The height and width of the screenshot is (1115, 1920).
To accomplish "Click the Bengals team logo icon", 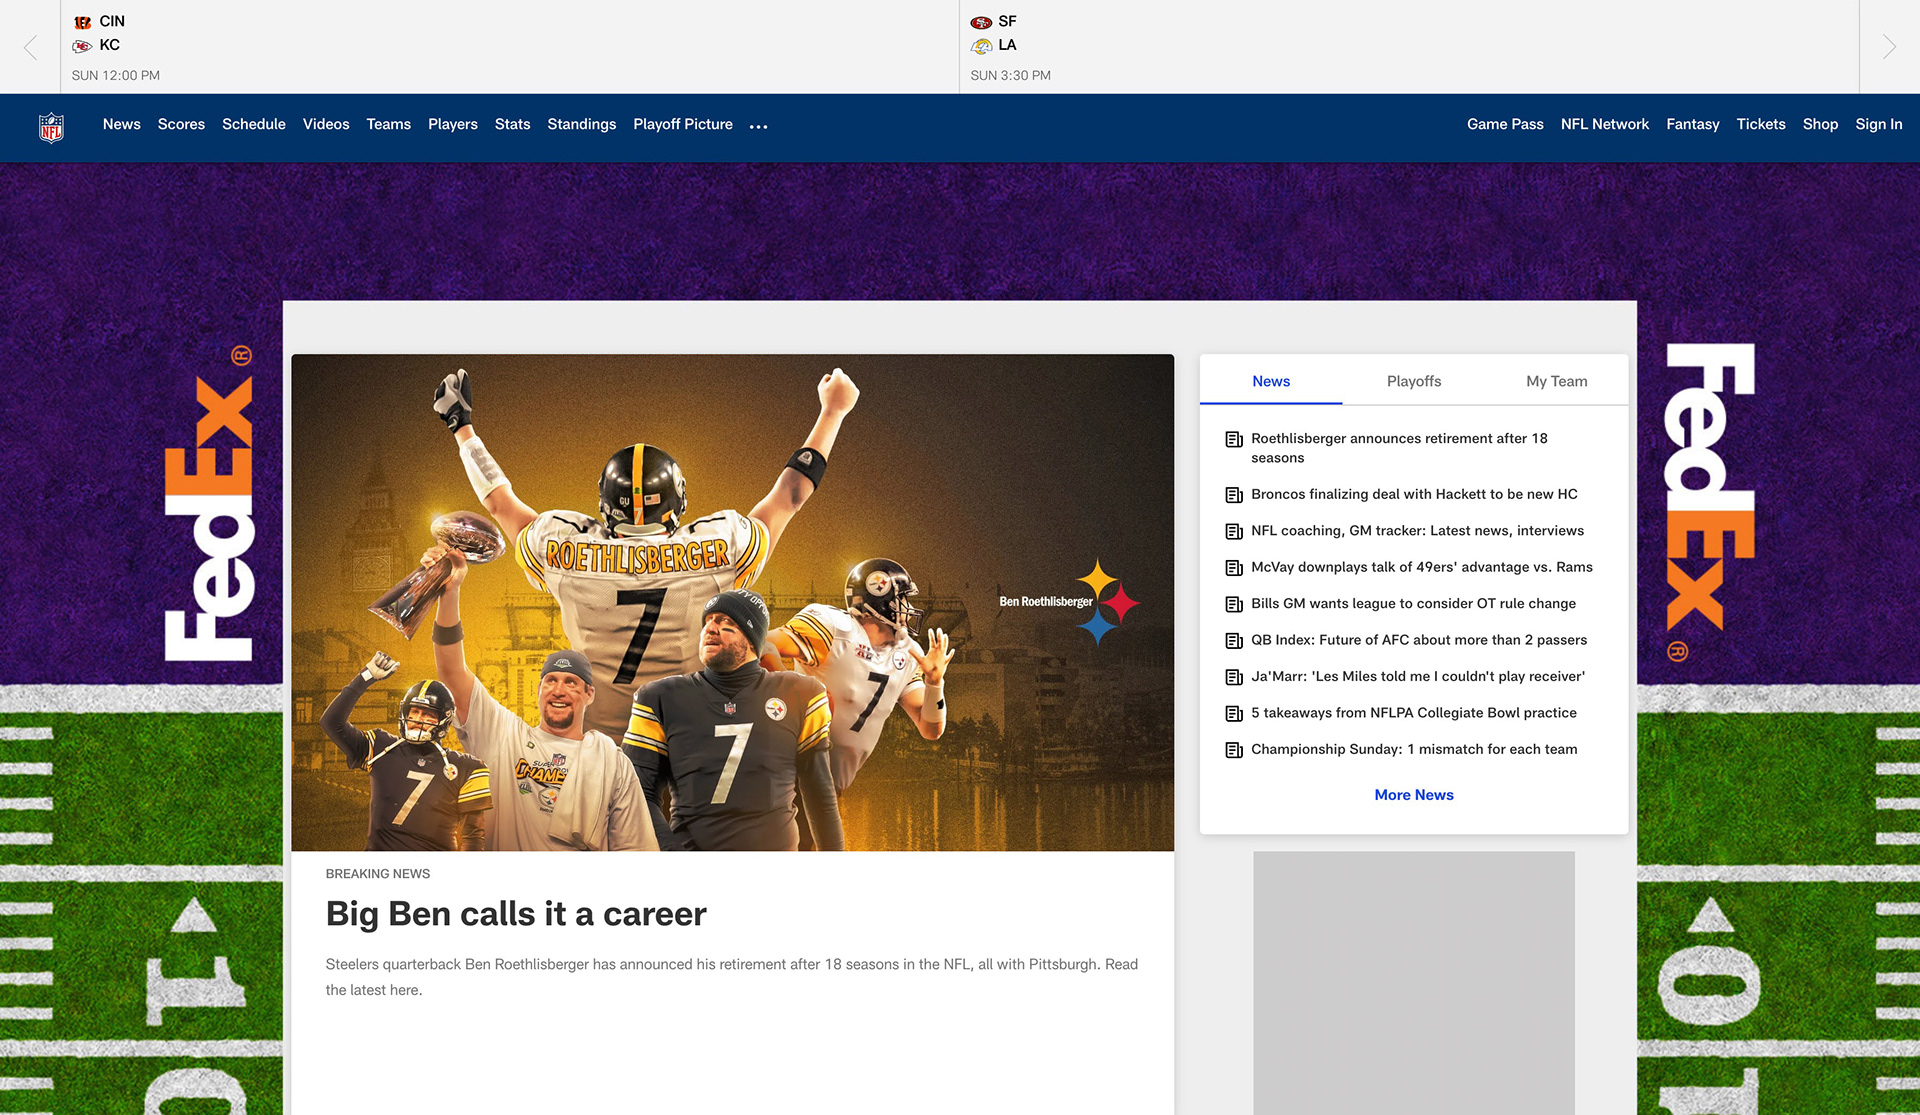I will pos(83,22).
